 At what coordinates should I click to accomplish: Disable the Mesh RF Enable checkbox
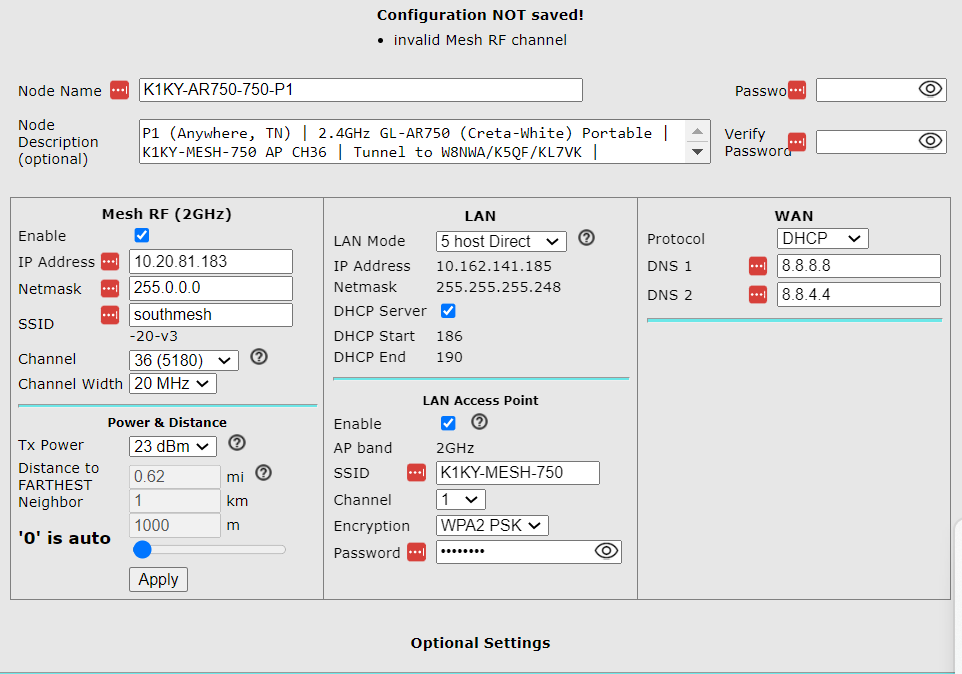click(141, 235)
